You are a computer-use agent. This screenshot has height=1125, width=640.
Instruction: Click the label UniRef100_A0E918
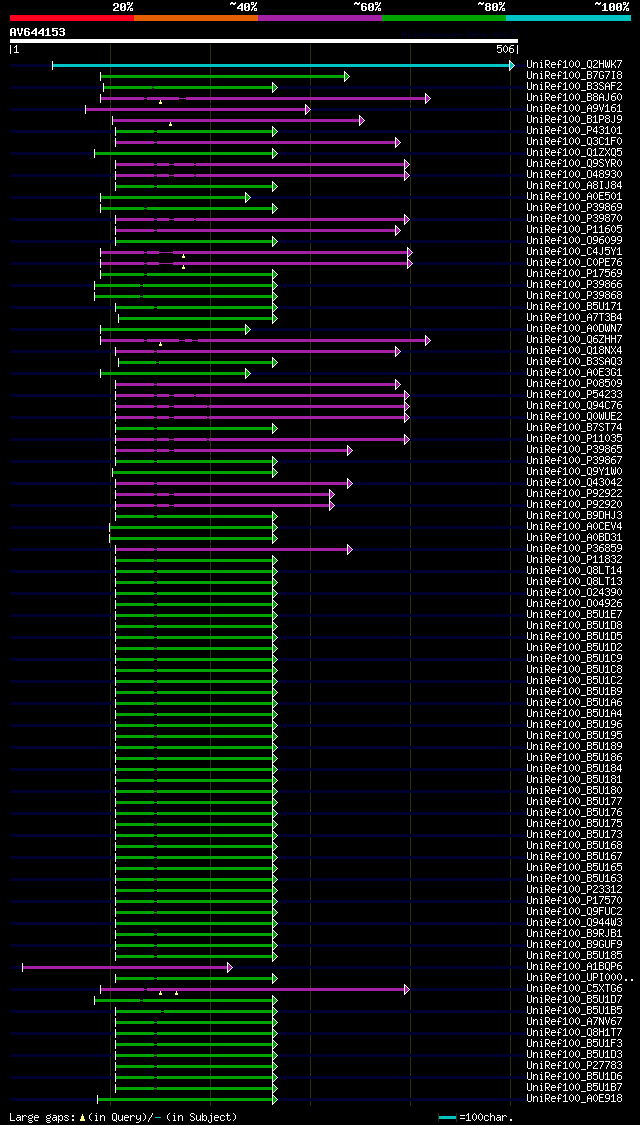point(574,1098)
